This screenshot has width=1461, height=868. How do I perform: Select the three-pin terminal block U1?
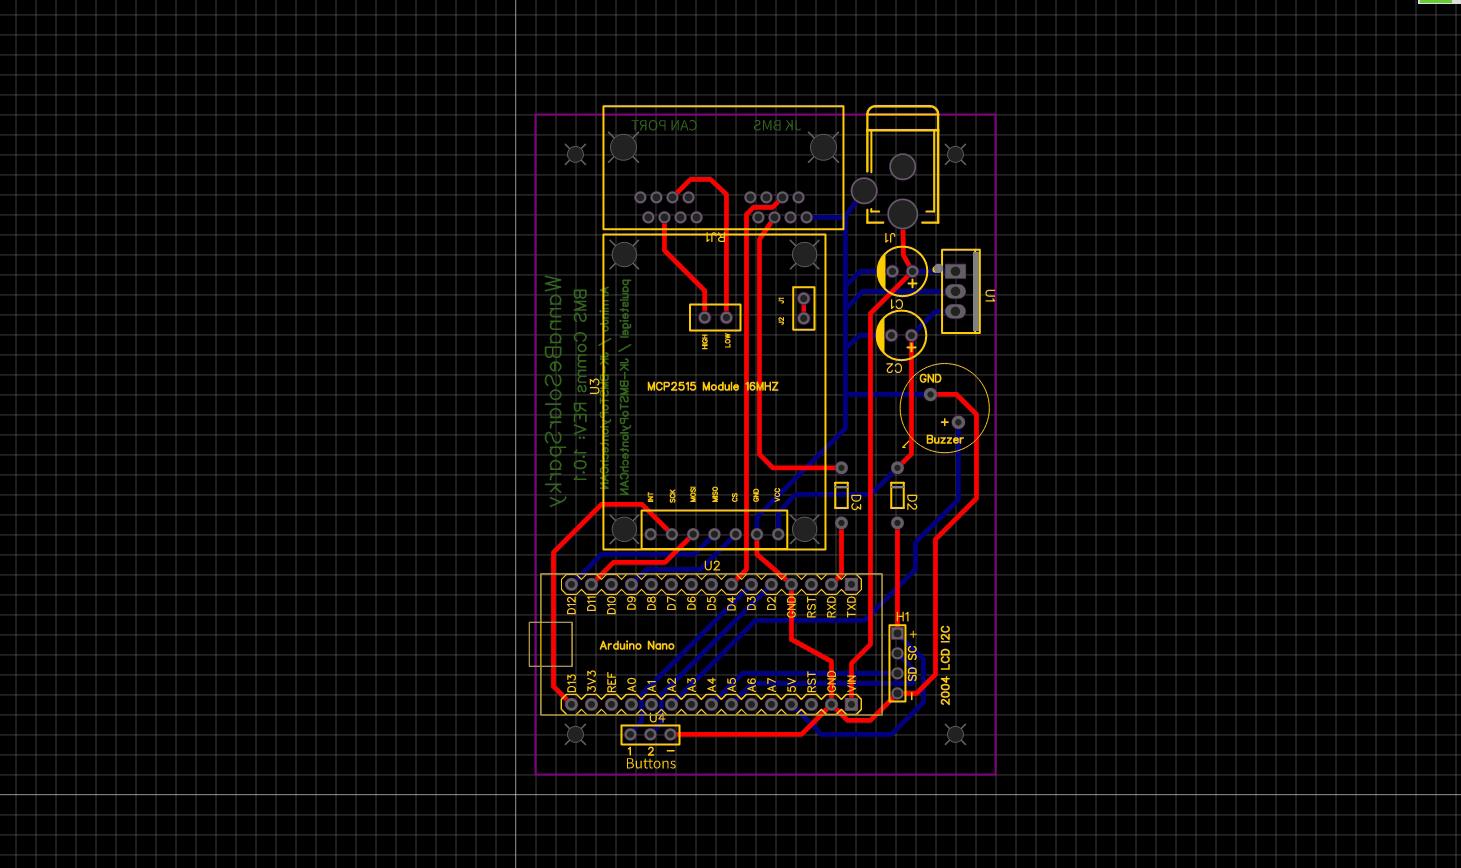(958, 290)
